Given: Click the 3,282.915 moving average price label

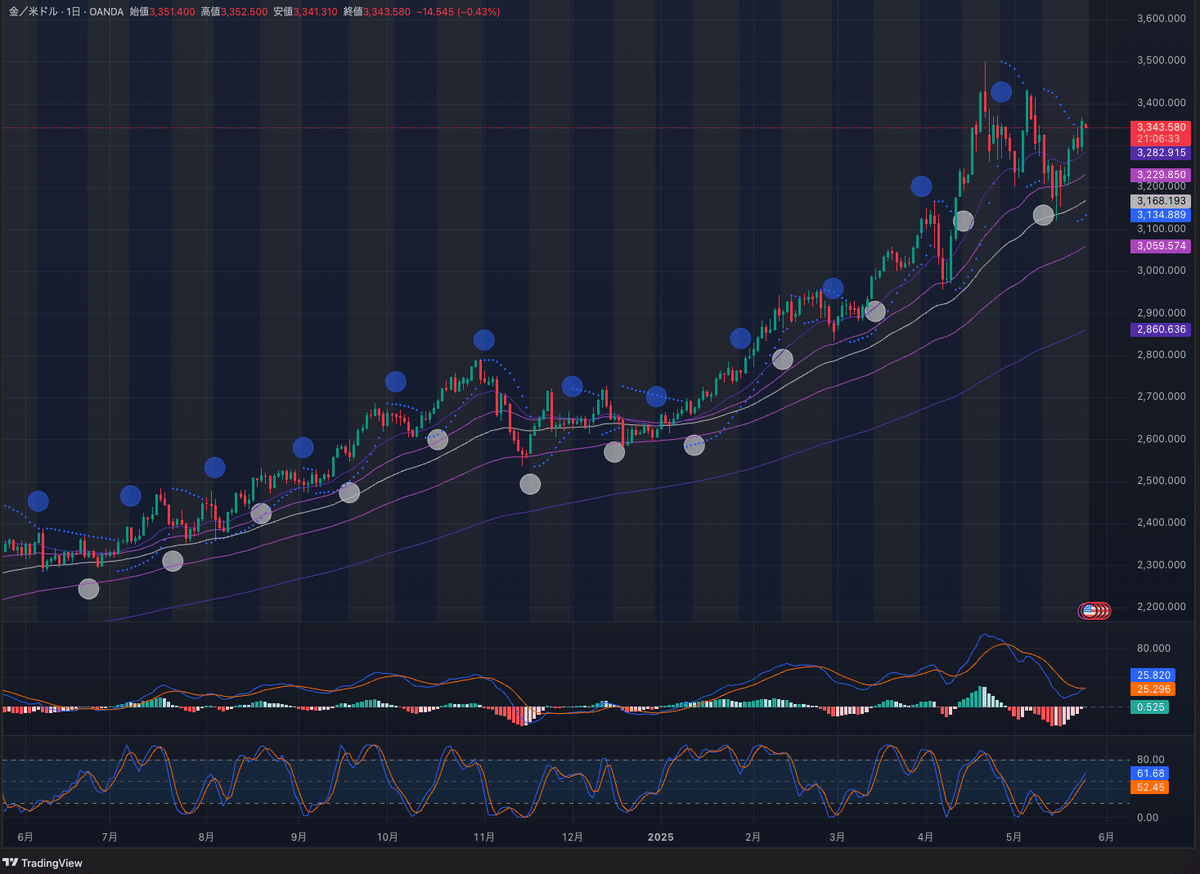Looking at the screenshot, I should 1160,153.
